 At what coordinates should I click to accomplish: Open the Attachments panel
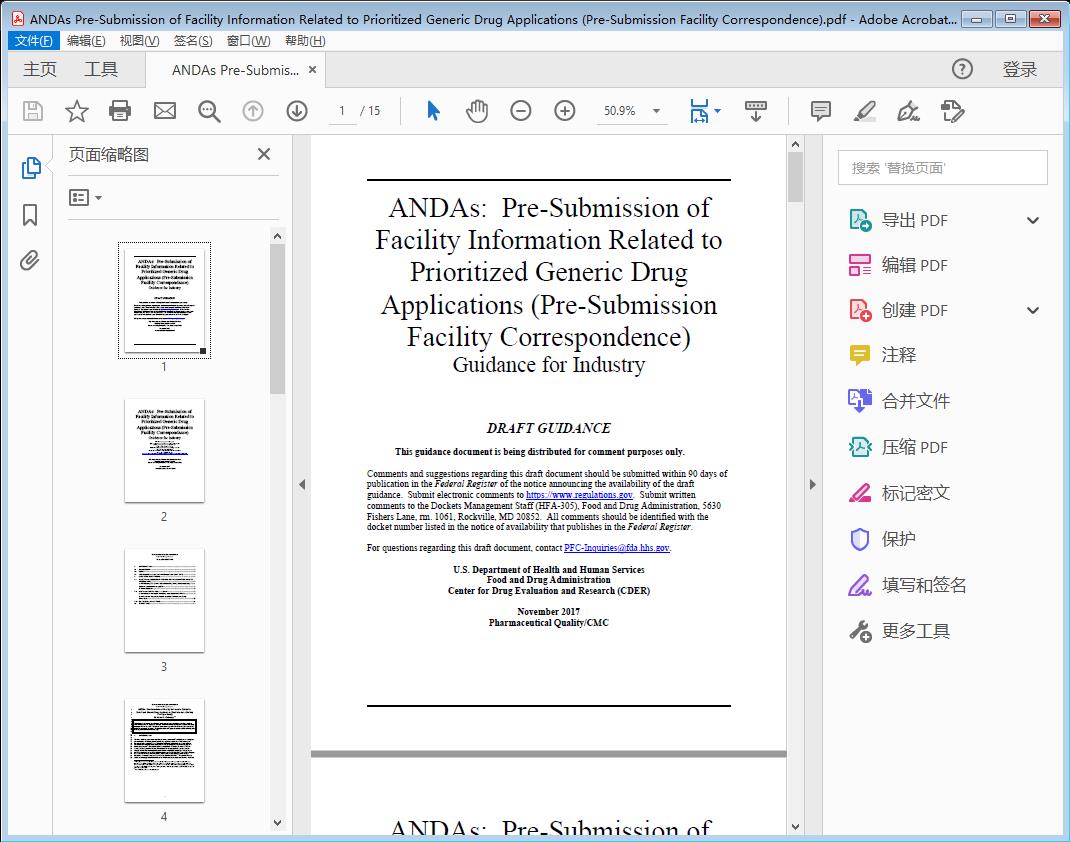(30, 260)
